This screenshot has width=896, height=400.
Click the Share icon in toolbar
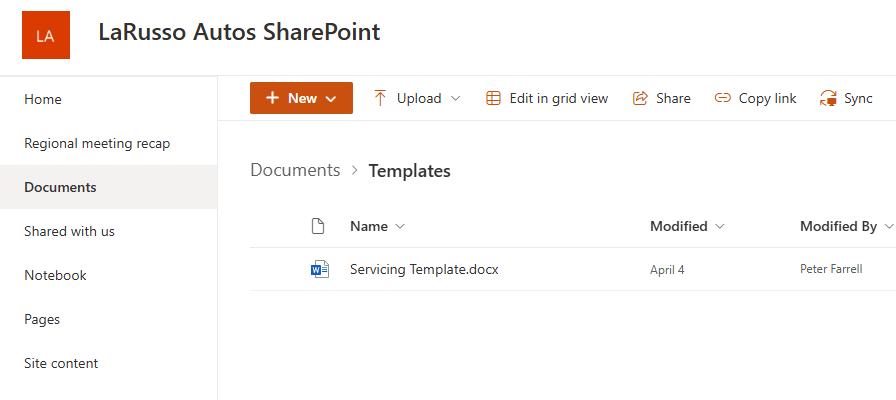tap(641, 98)
